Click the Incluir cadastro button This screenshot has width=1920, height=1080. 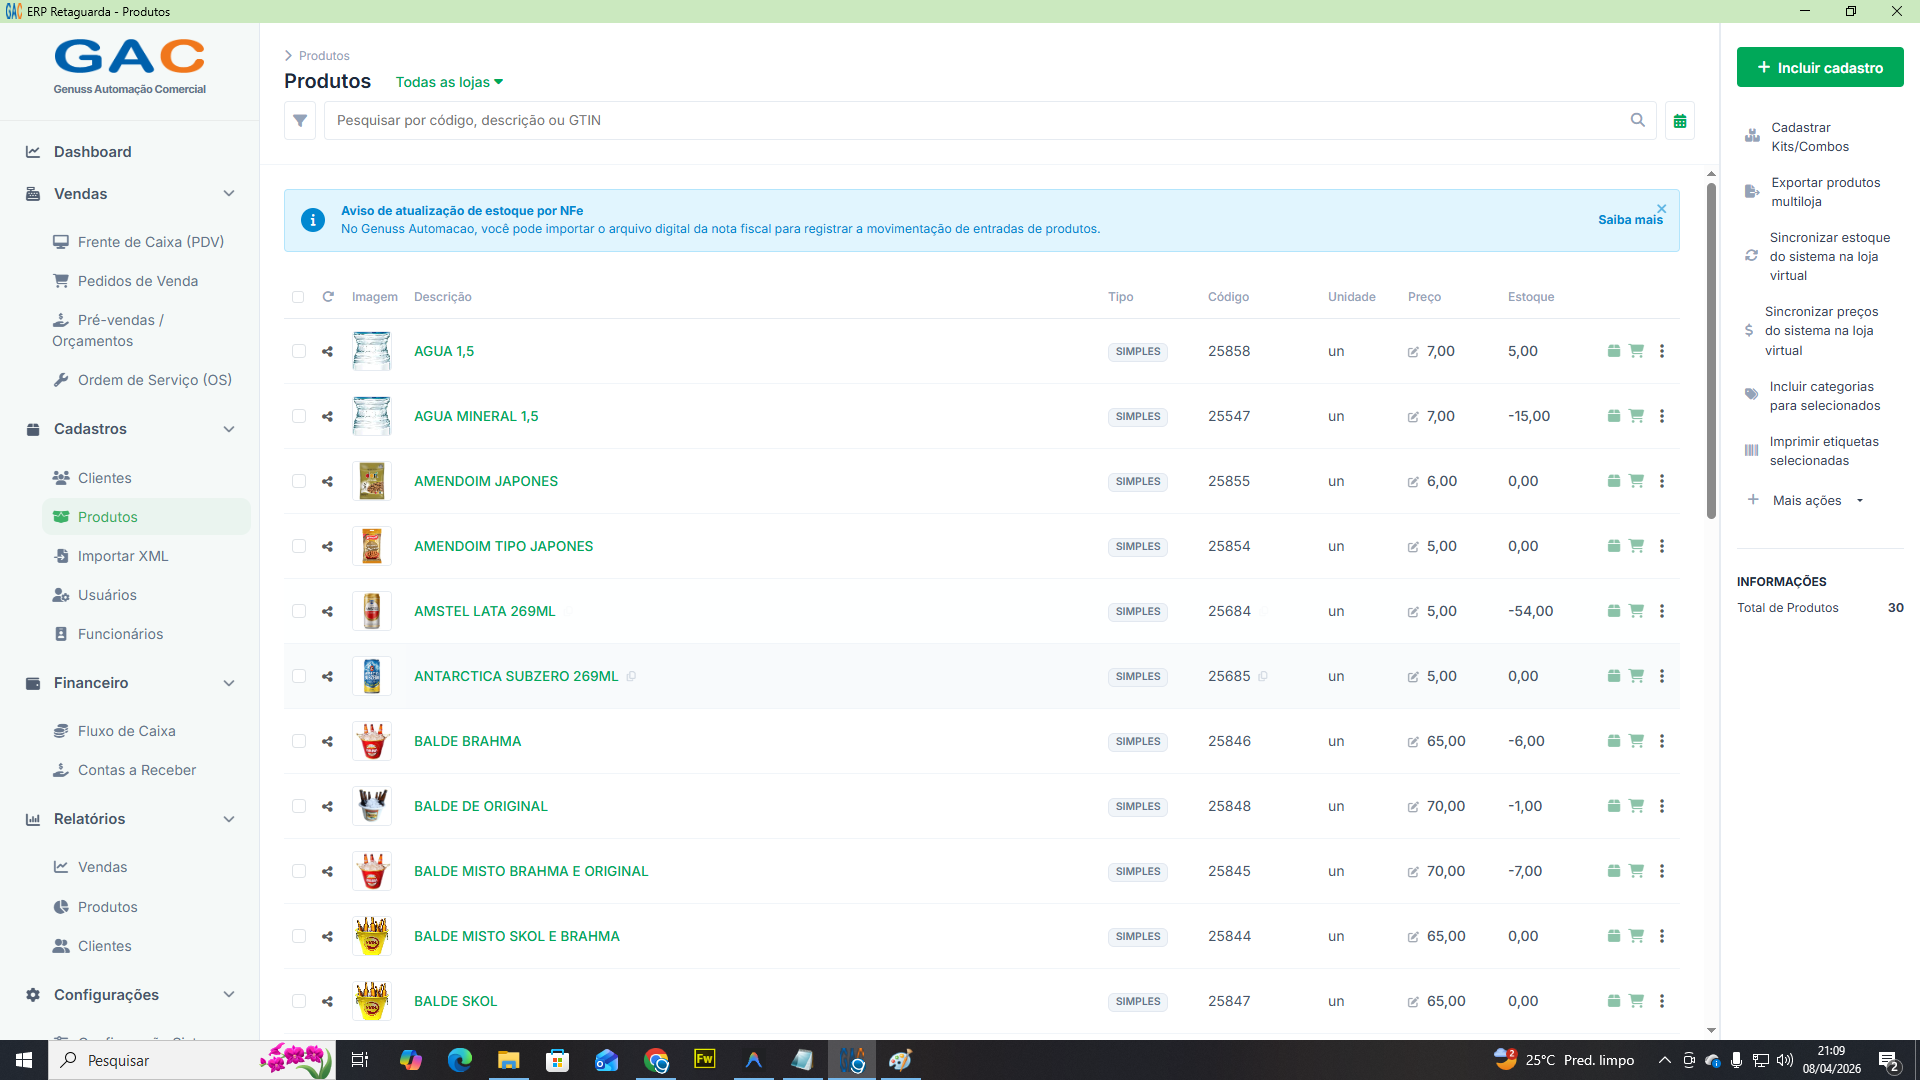[1820, 67]
